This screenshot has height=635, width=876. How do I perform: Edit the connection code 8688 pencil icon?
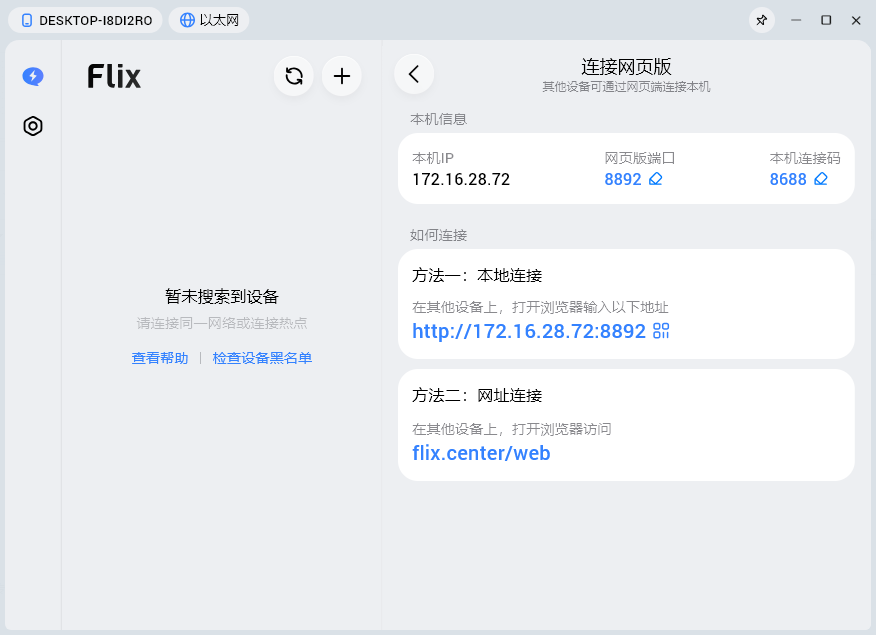pos(821,179)
